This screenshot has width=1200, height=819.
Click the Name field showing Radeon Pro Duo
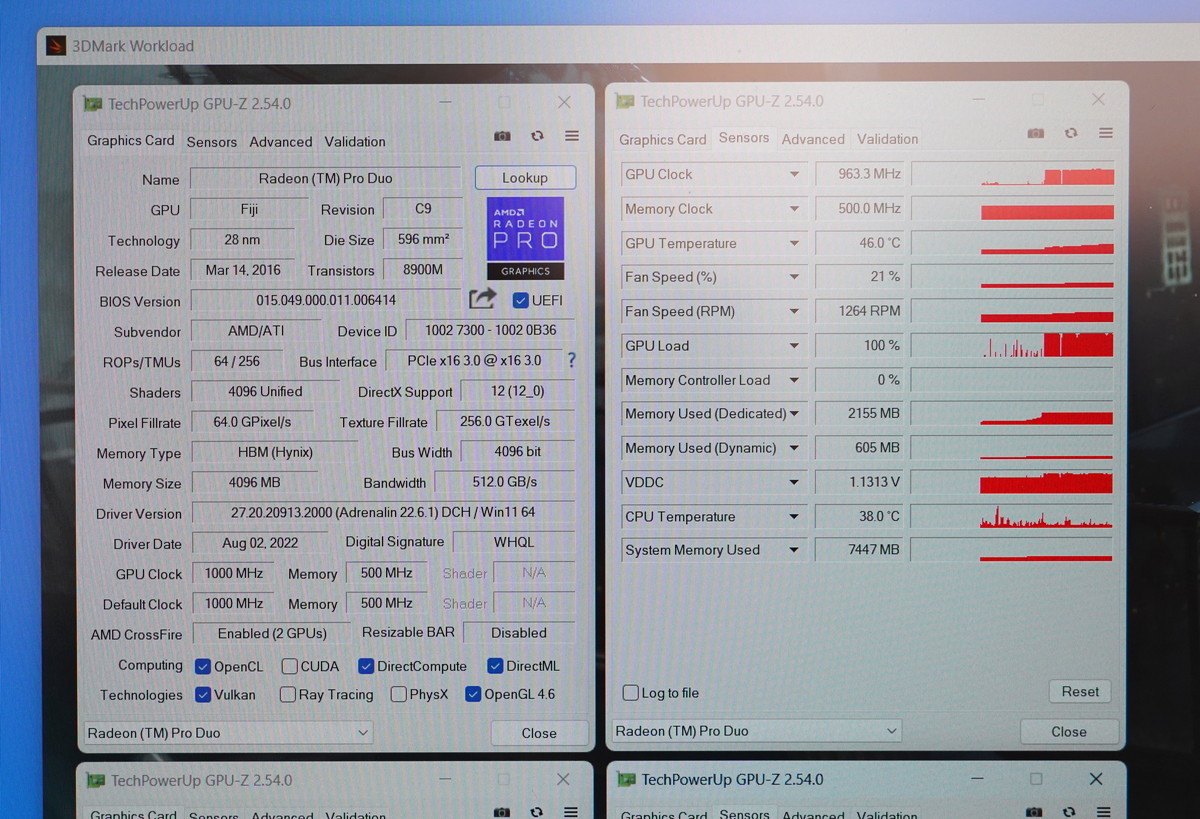325,179
